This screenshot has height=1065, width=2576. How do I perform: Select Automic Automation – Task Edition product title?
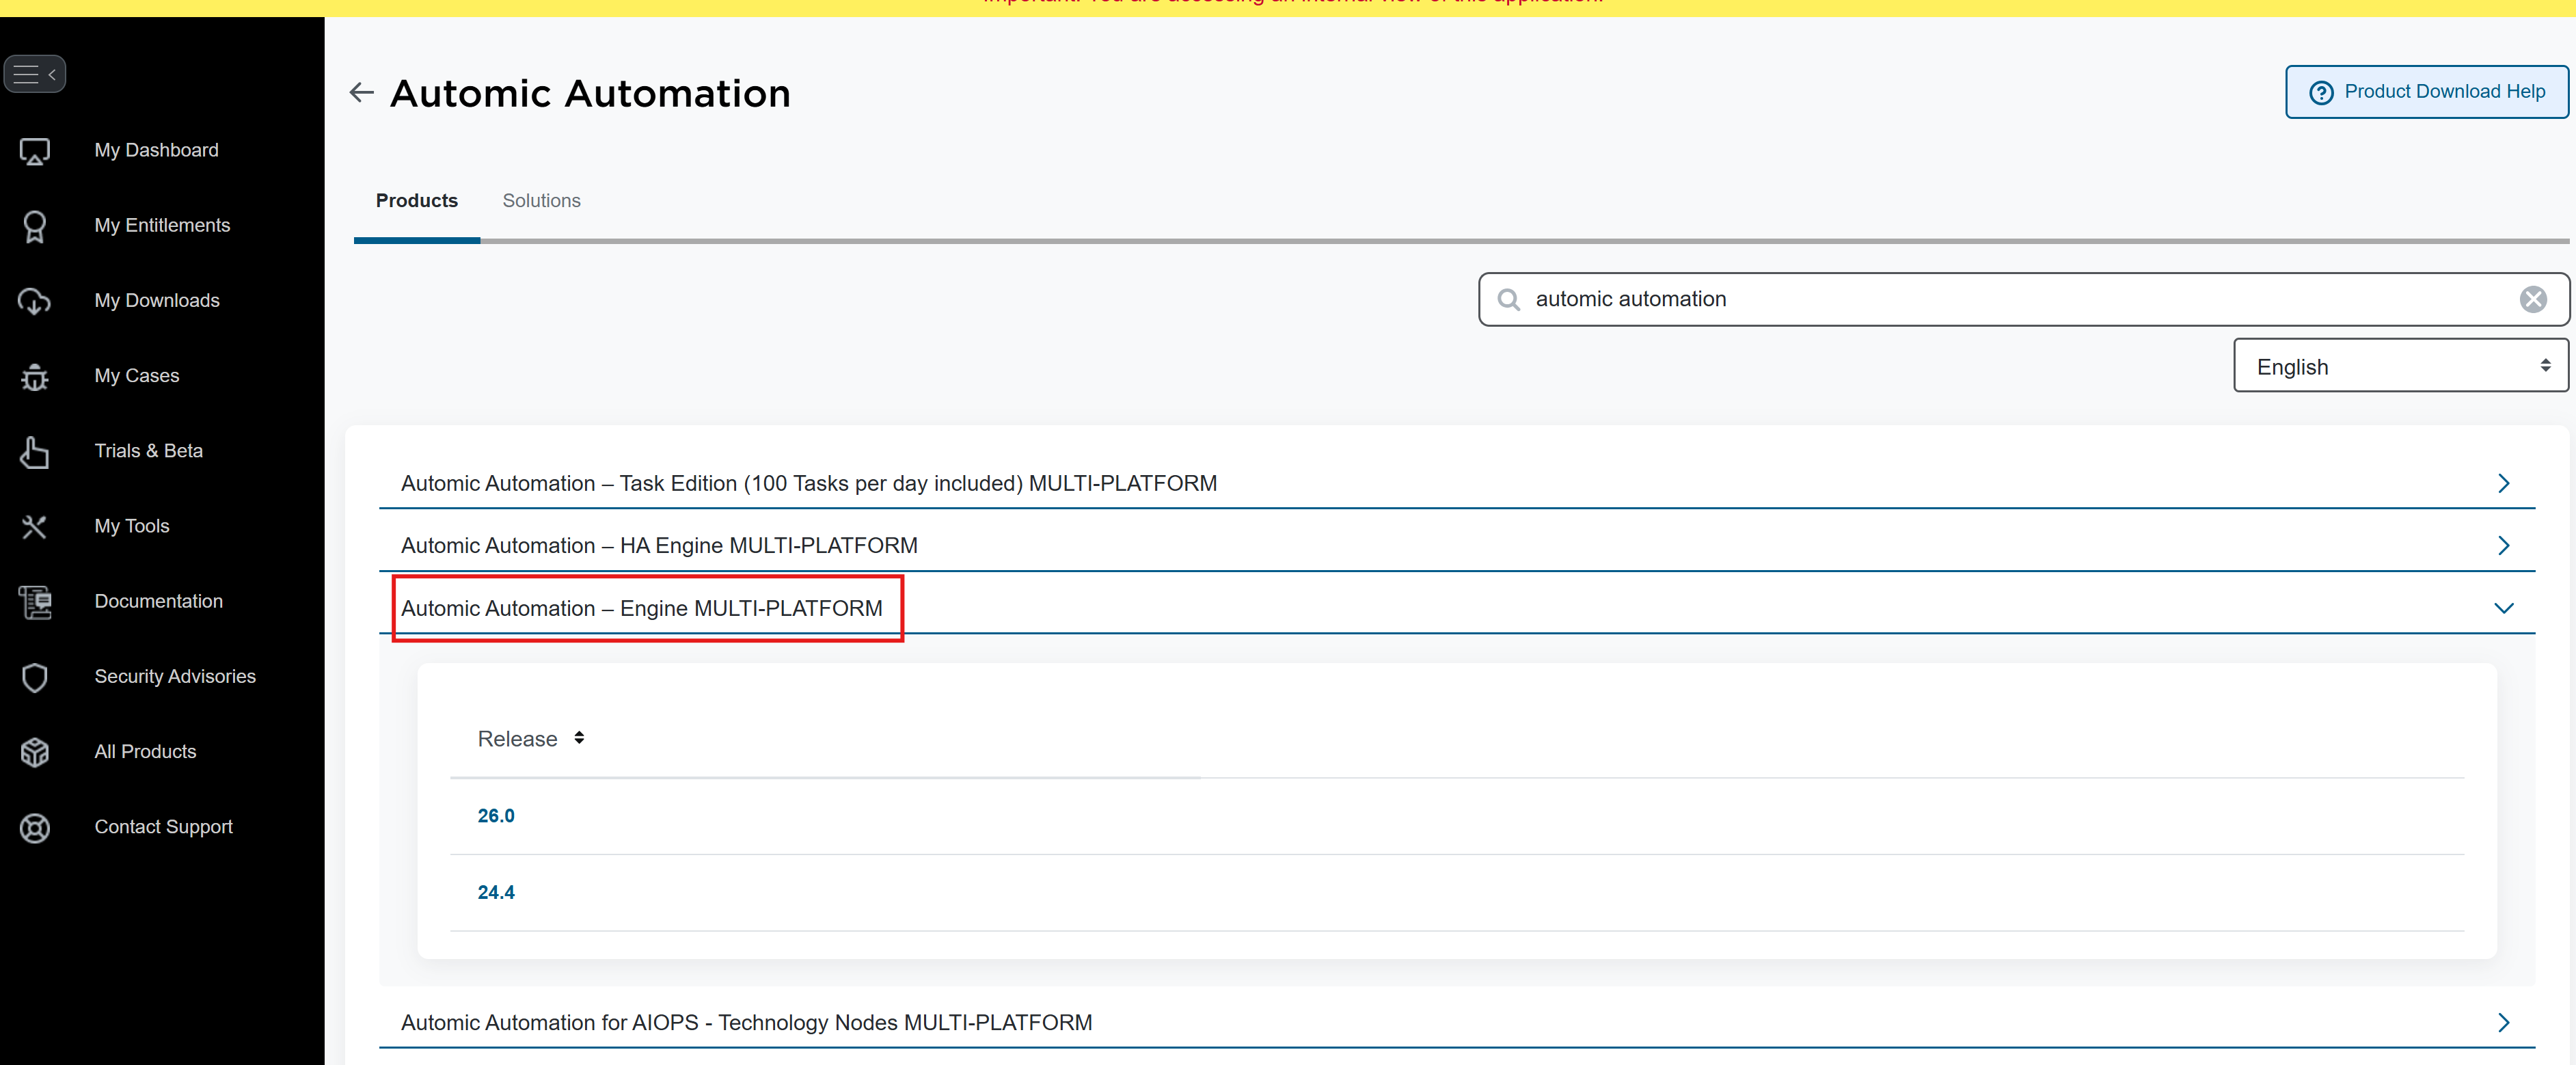[x=809, y=484]
